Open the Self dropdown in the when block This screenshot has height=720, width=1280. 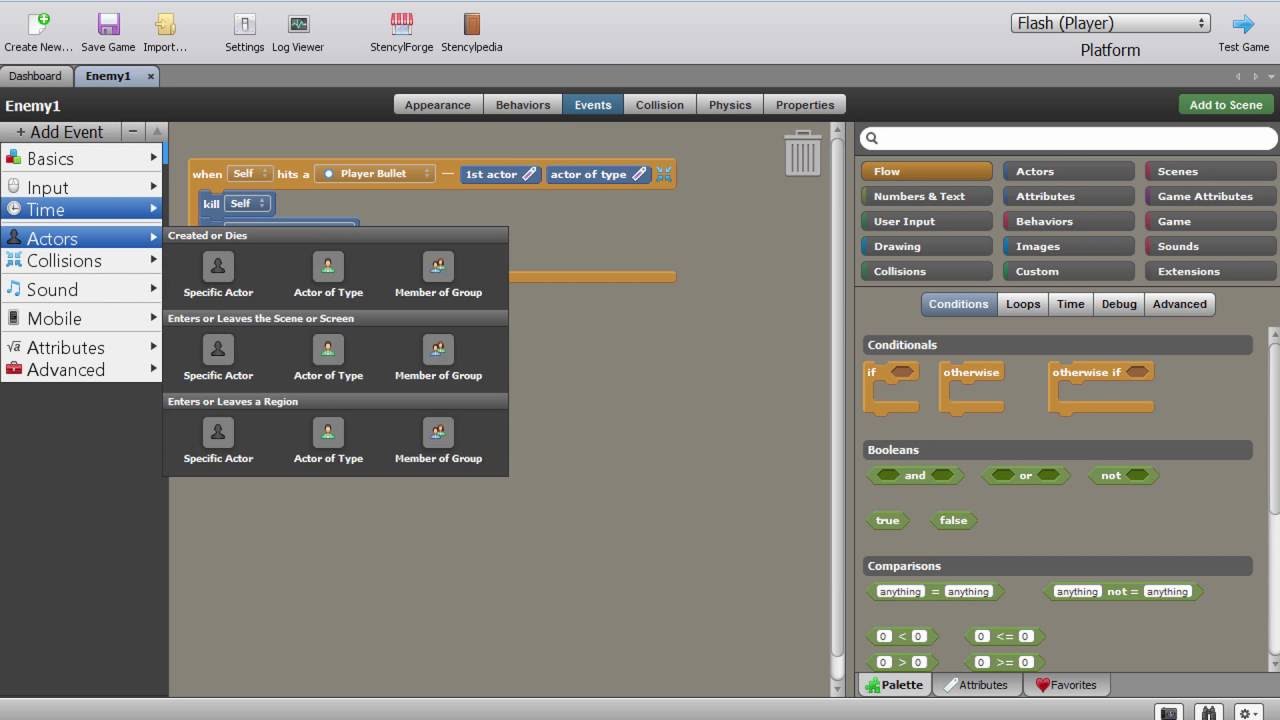click(250, 173)
